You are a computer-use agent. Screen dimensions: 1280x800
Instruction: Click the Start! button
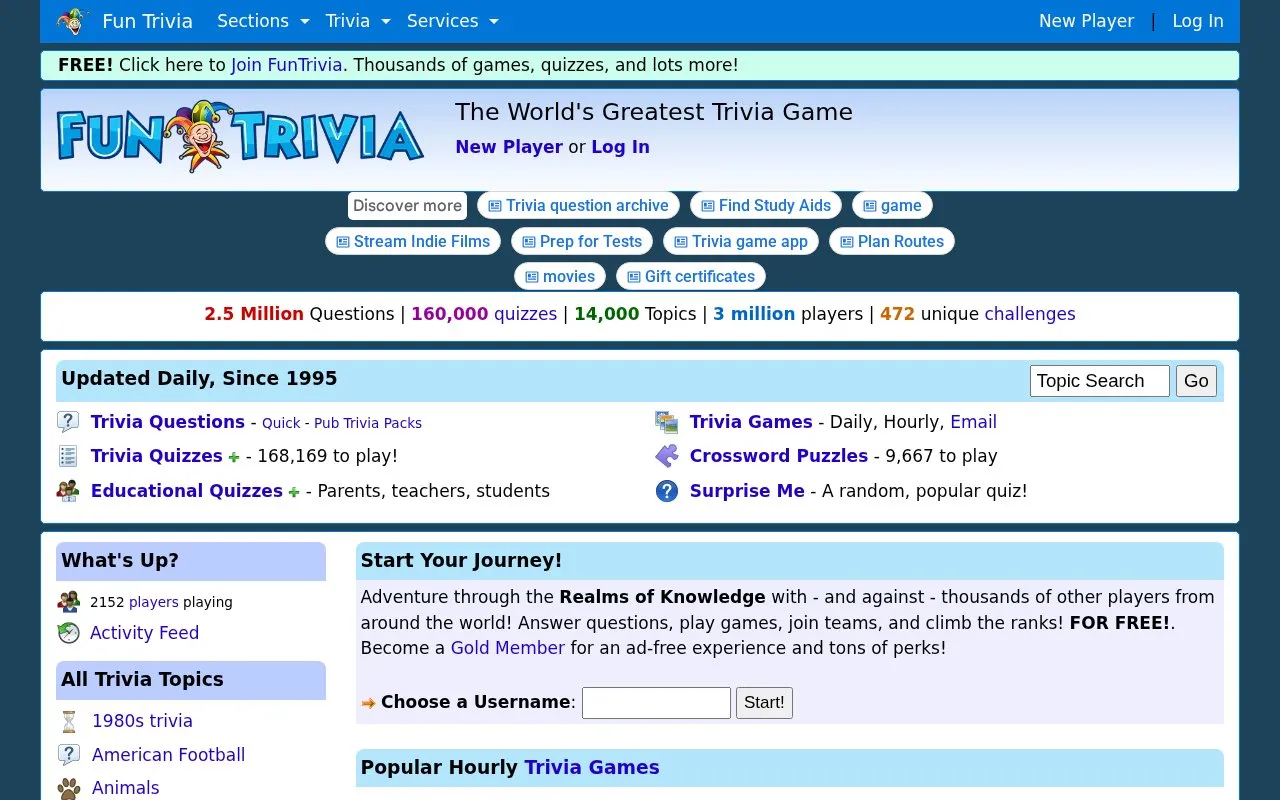click(x=764, y=703)
